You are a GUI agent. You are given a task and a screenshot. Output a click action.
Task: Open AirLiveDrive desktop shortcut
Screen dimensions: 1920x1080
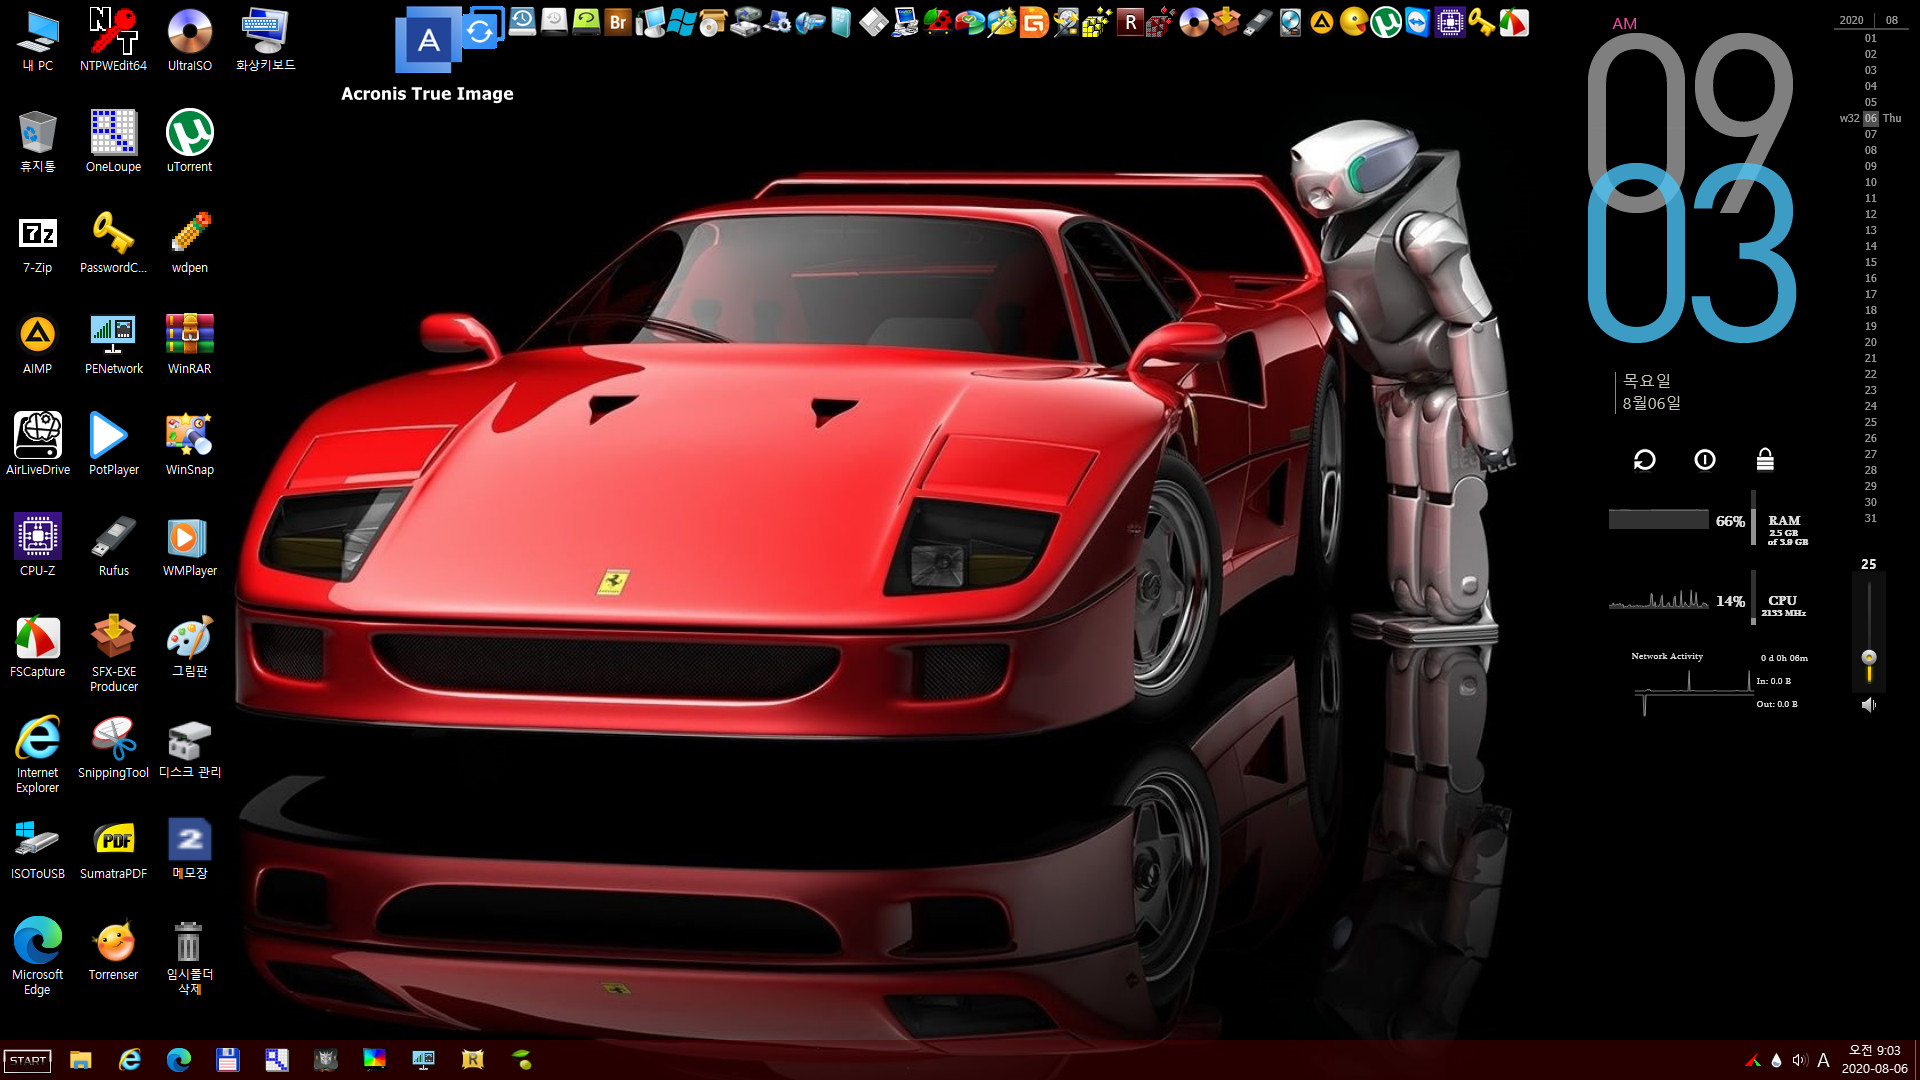38,444
